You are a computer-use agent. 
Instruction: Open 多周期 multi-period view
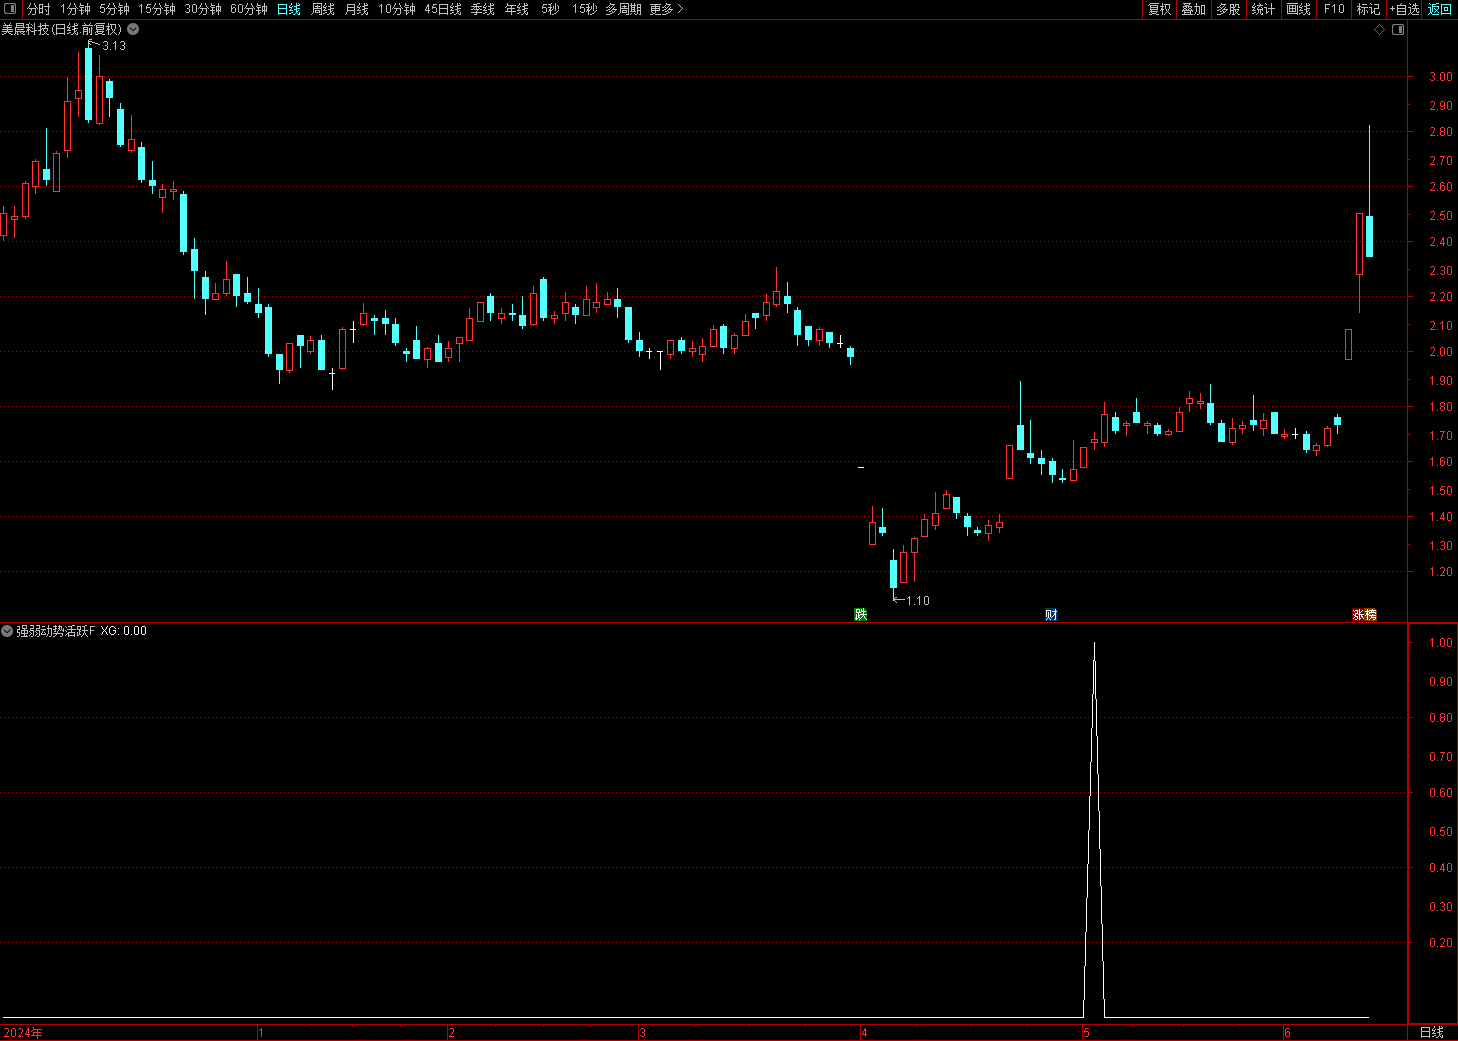tap(623, 9)
